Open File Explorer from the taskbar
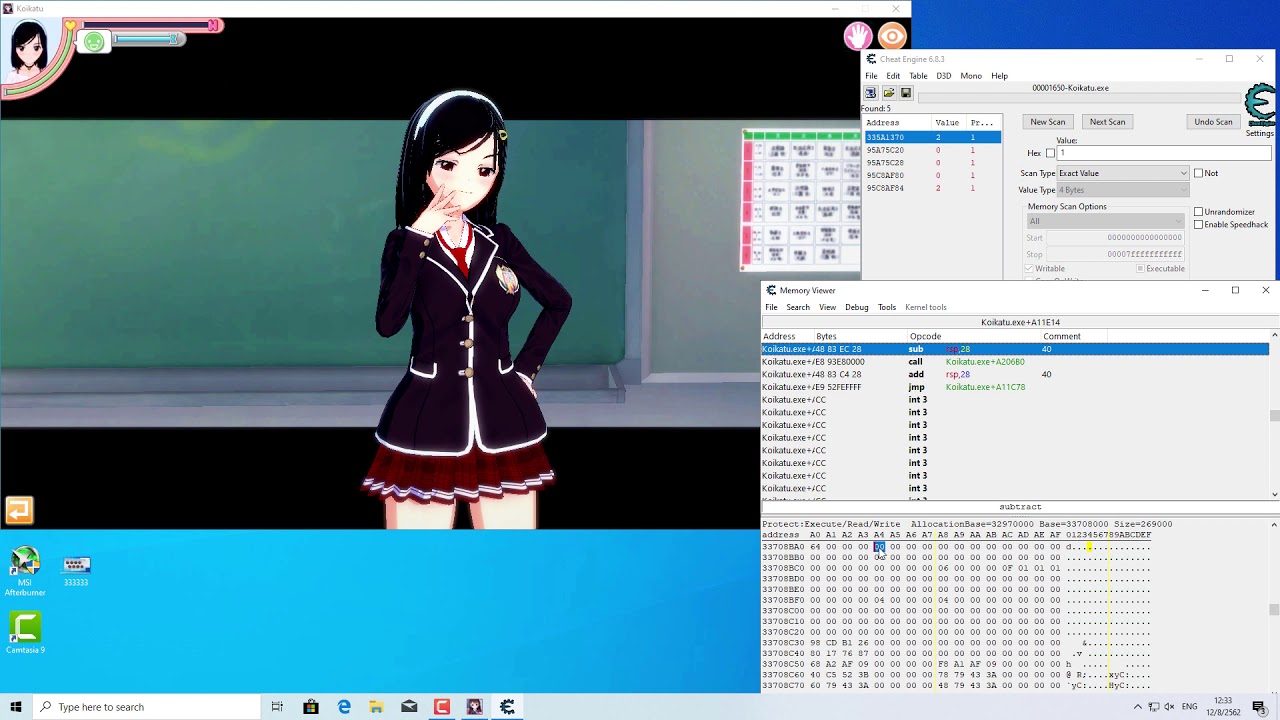 (376, 707)
